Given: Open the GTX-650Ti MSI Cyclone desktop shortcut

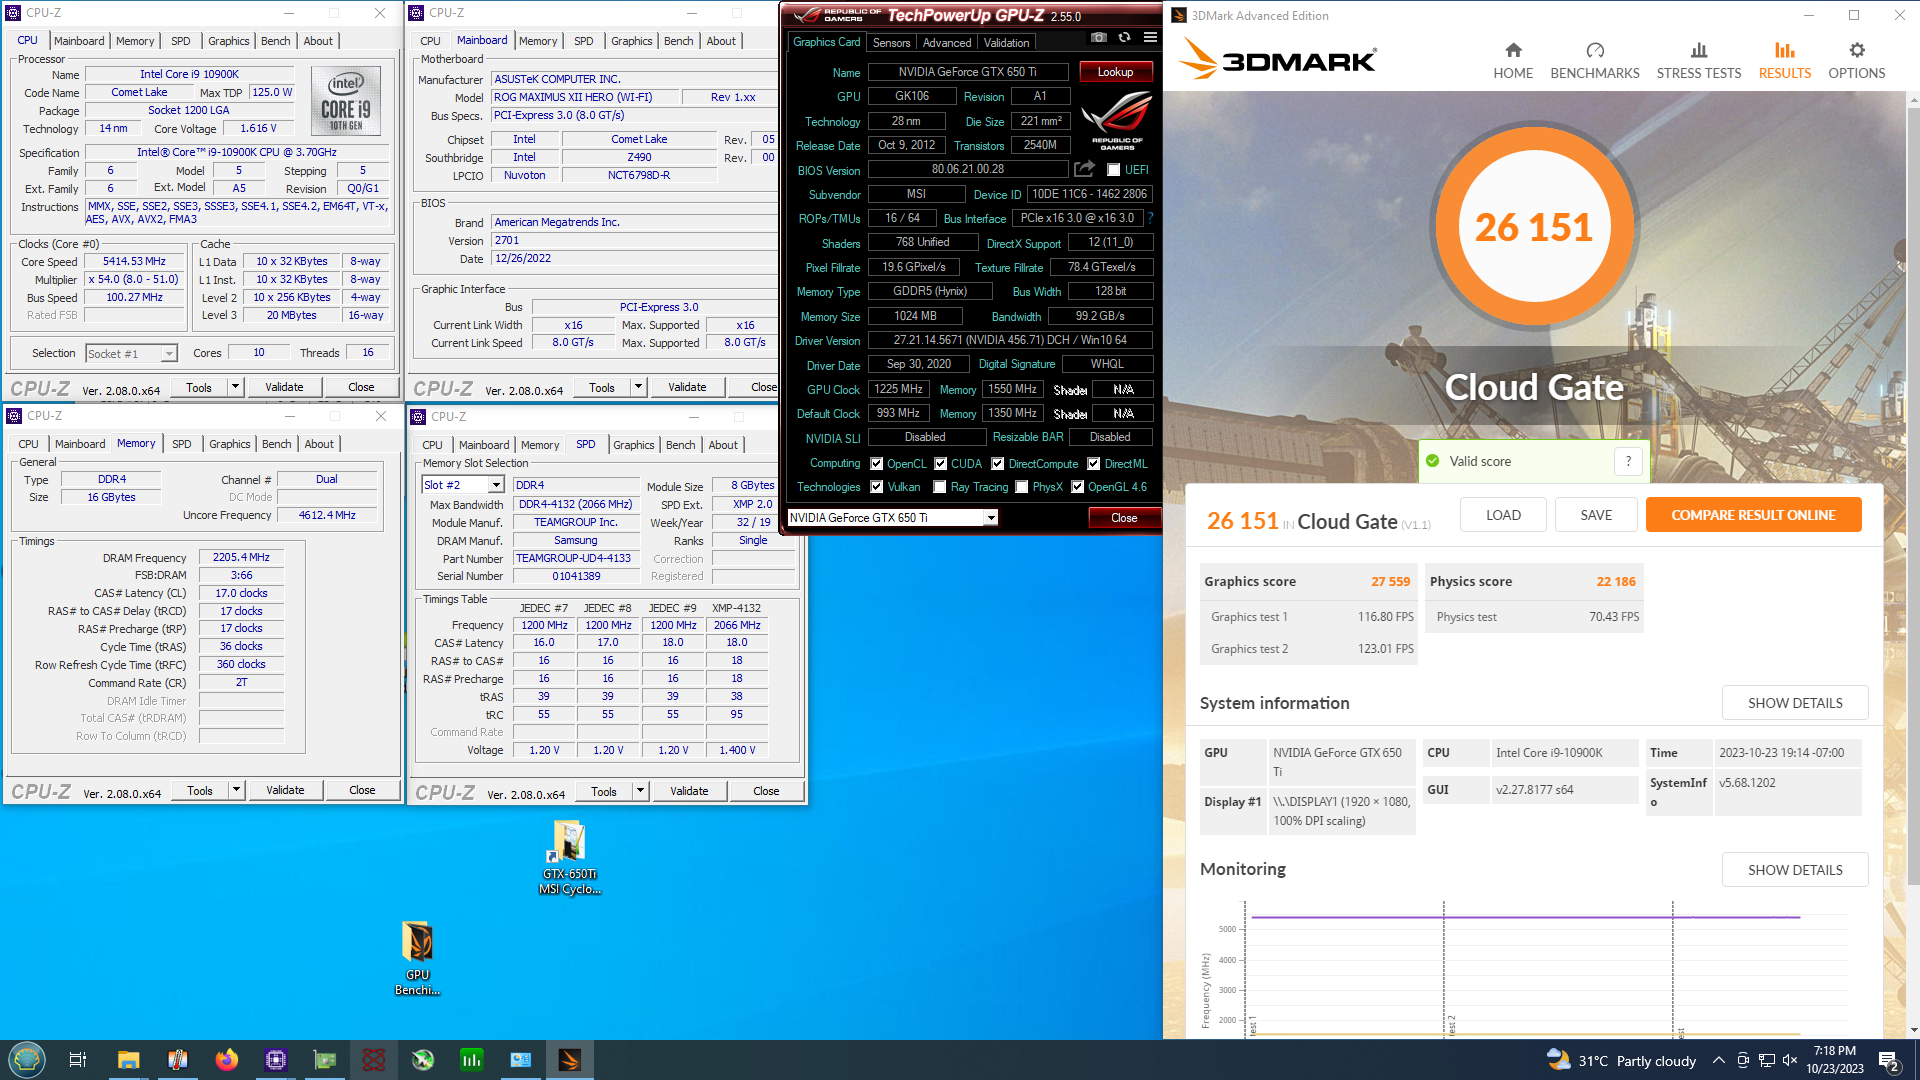Looking at the screenshot, I should click(569, 858).
